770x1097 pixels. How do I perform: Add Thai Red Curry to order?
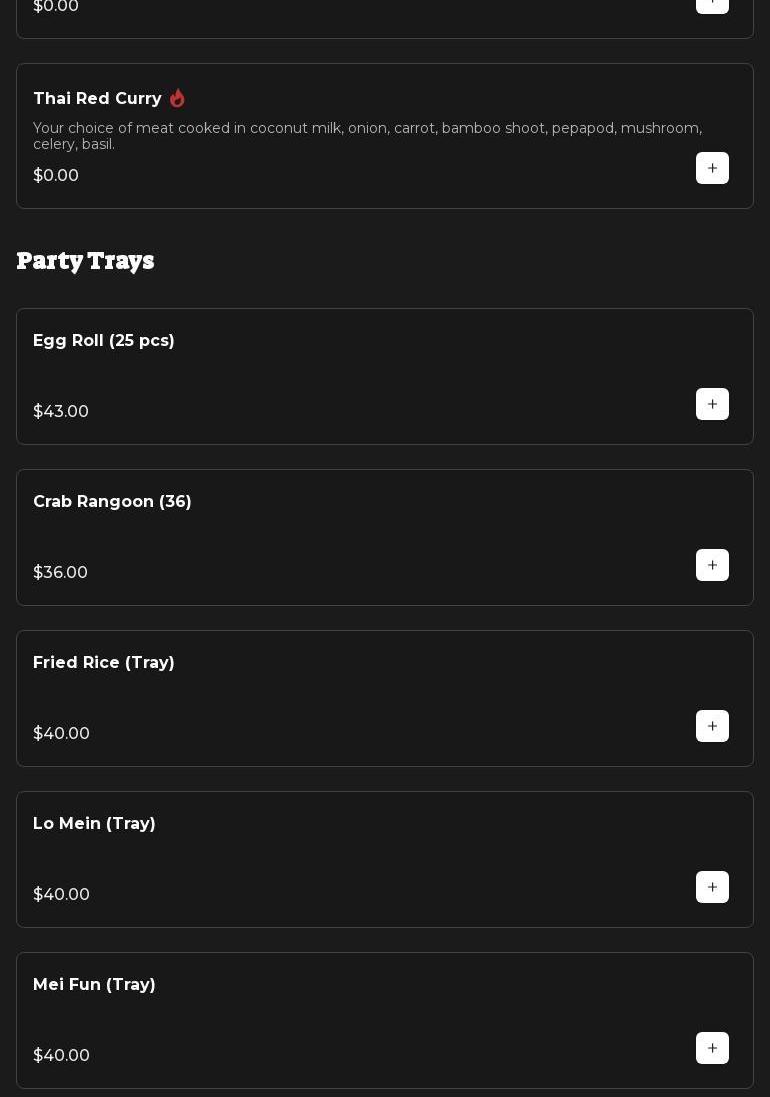click(x=712, y=168)
